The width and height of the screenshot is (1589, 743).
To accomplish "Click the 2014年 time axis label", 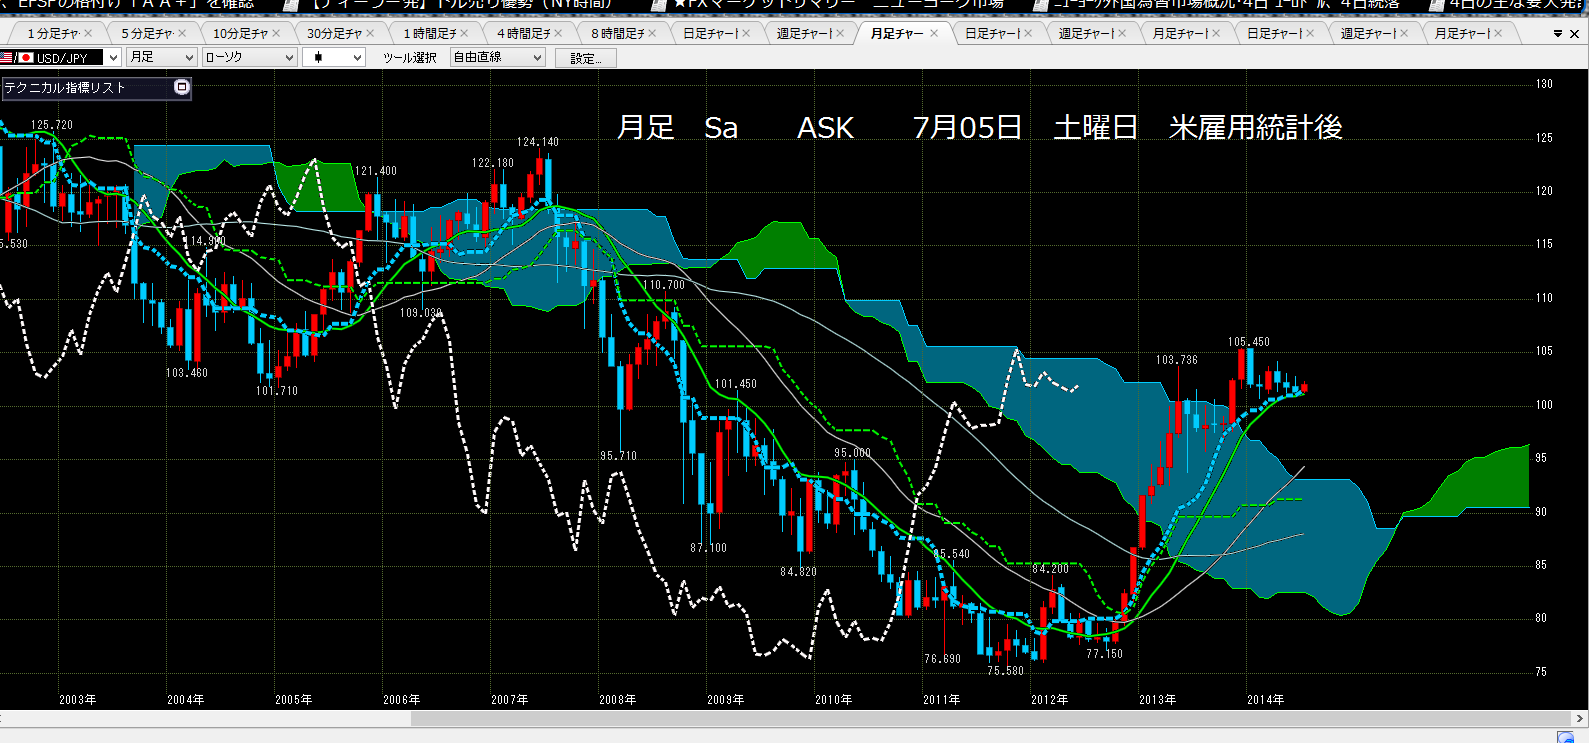I will click(1266, 700).
